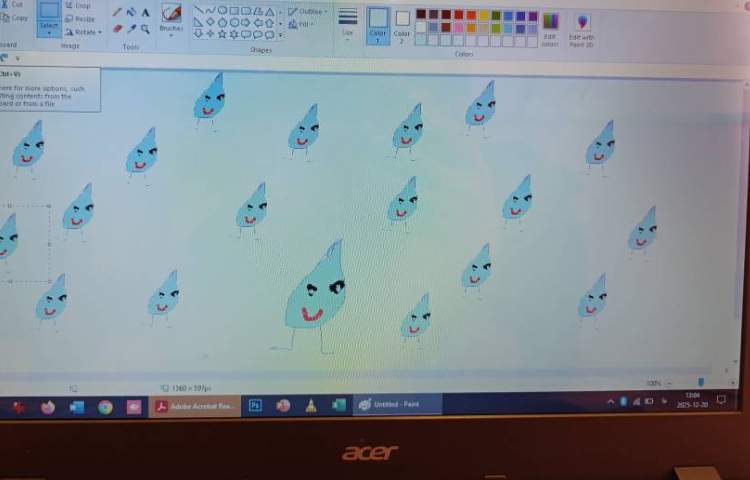Activate the Eraser tool
750x480 pixels.
(117, 29)
